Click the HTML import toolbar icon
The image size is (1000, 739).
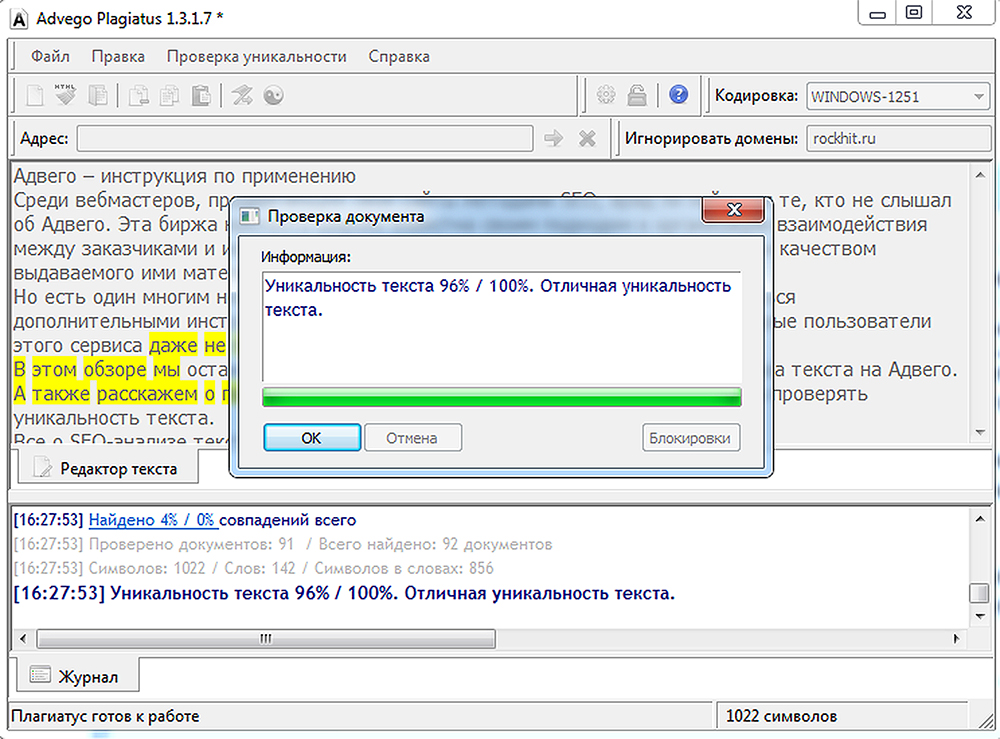click(66, 95)
